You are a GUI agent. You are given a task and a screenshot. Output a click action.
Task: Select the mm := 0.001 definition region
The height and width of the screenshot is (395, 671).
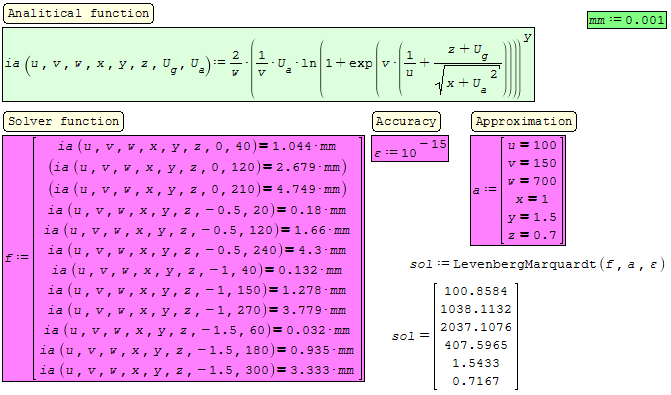[x=626, y=20]
